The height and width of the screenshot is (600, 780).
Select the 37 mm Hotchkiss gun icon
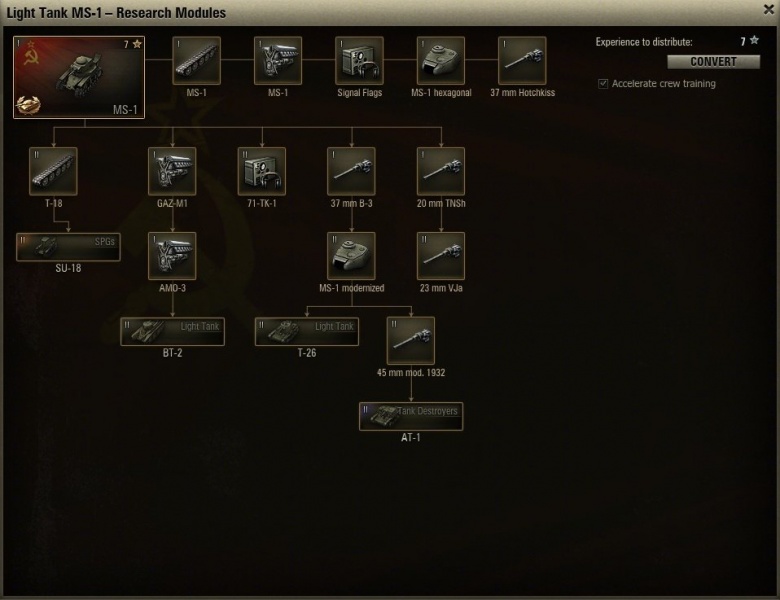coord(522,60)
